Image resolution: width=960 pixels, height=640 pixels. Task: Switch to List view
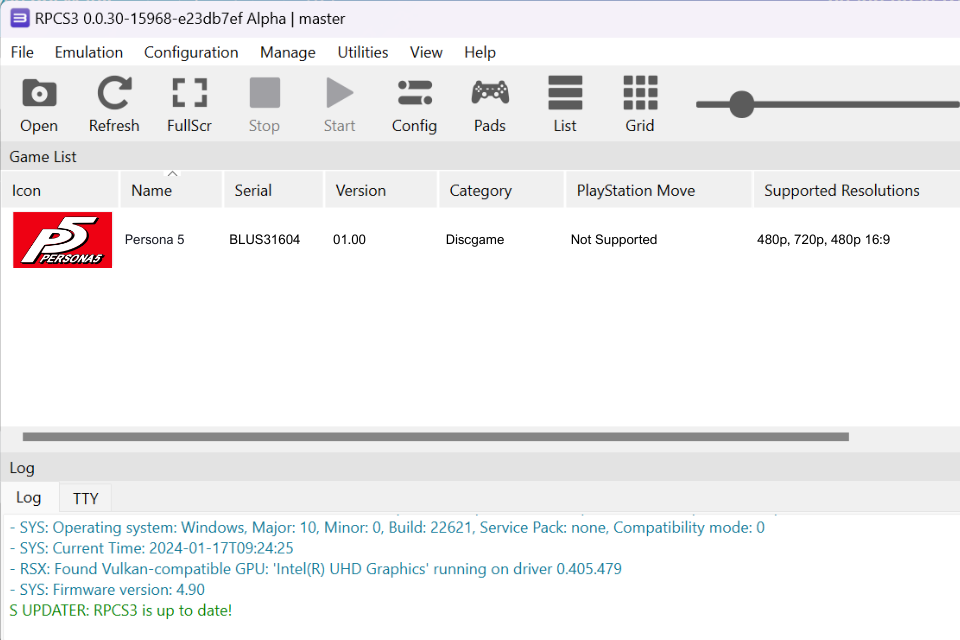pyautogui.click(x=565, y=104)
